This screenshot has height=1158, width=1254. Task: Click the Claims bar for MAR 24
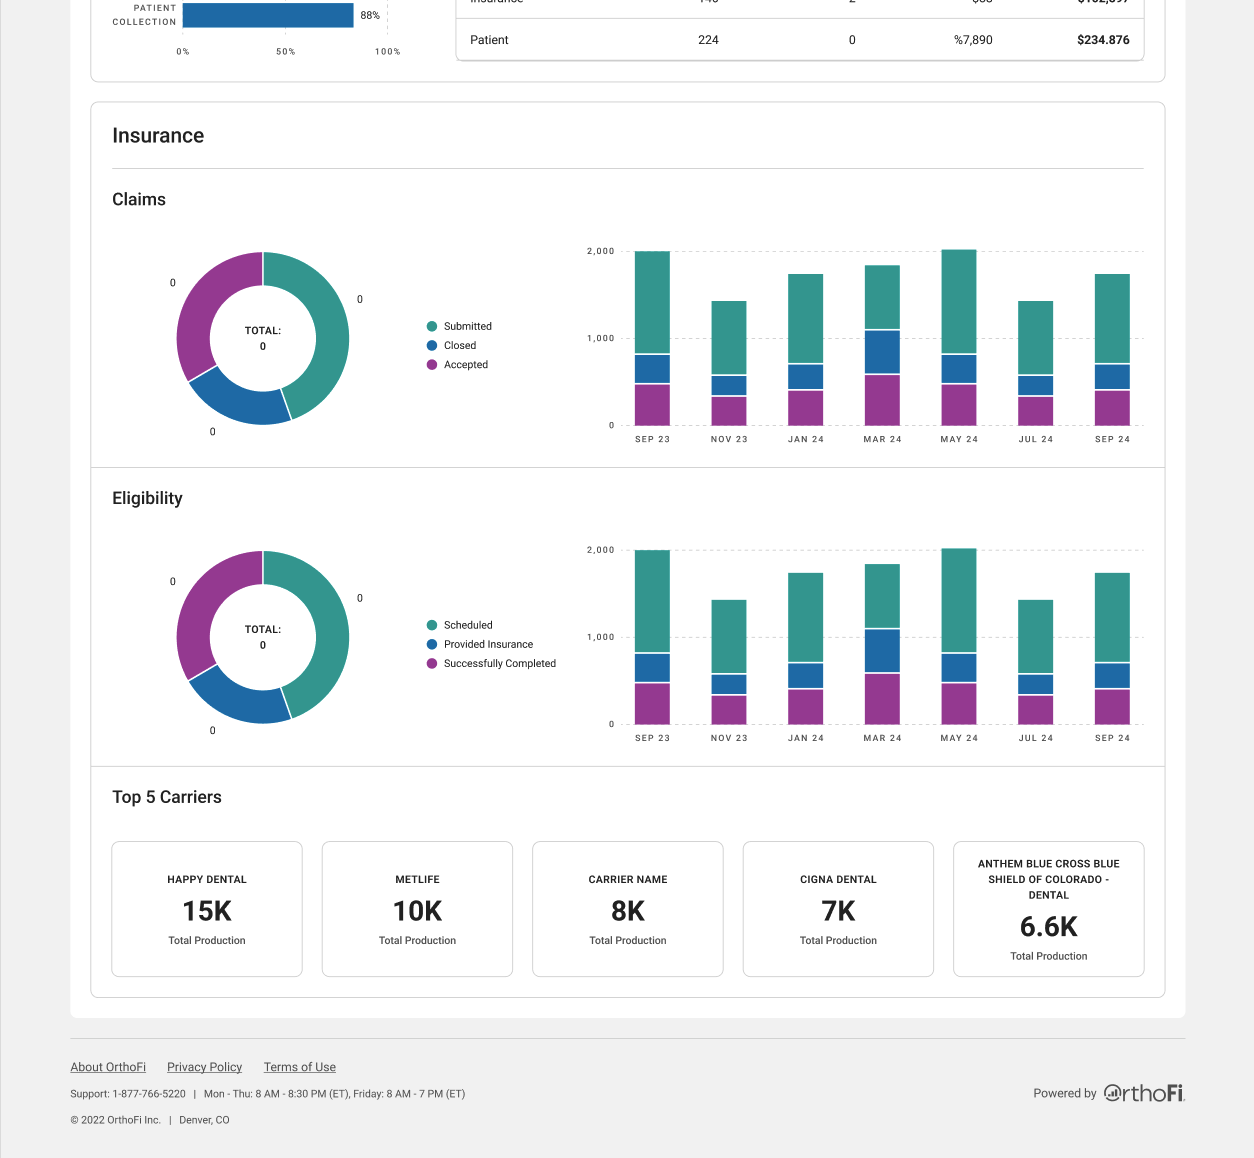coord(882,345)
